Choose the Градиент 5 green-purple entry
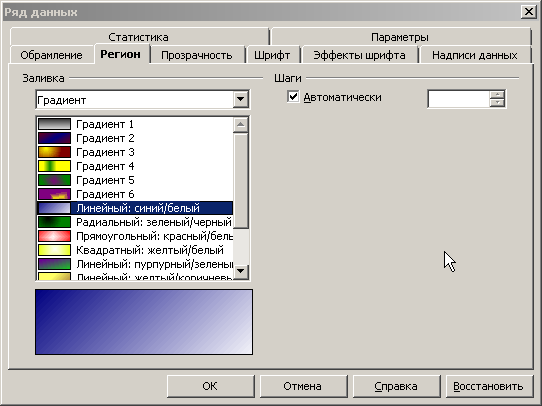Screen dimensions: 542x406 (x=135, y=180)
